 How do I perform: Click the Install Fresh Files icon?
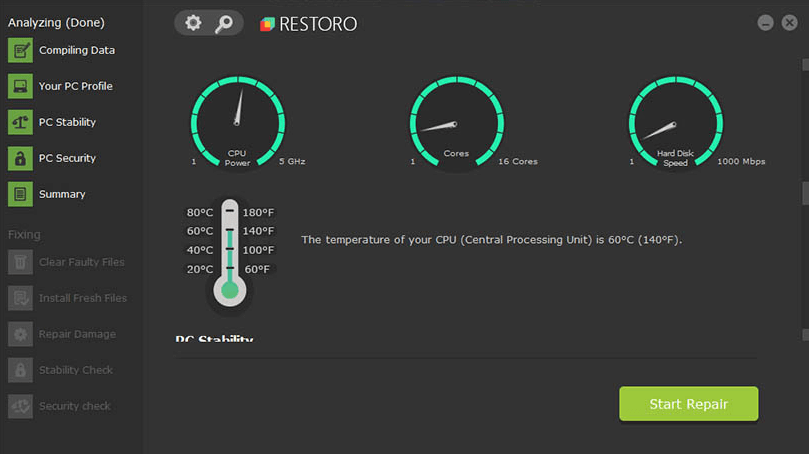click(x=20, y=298)
